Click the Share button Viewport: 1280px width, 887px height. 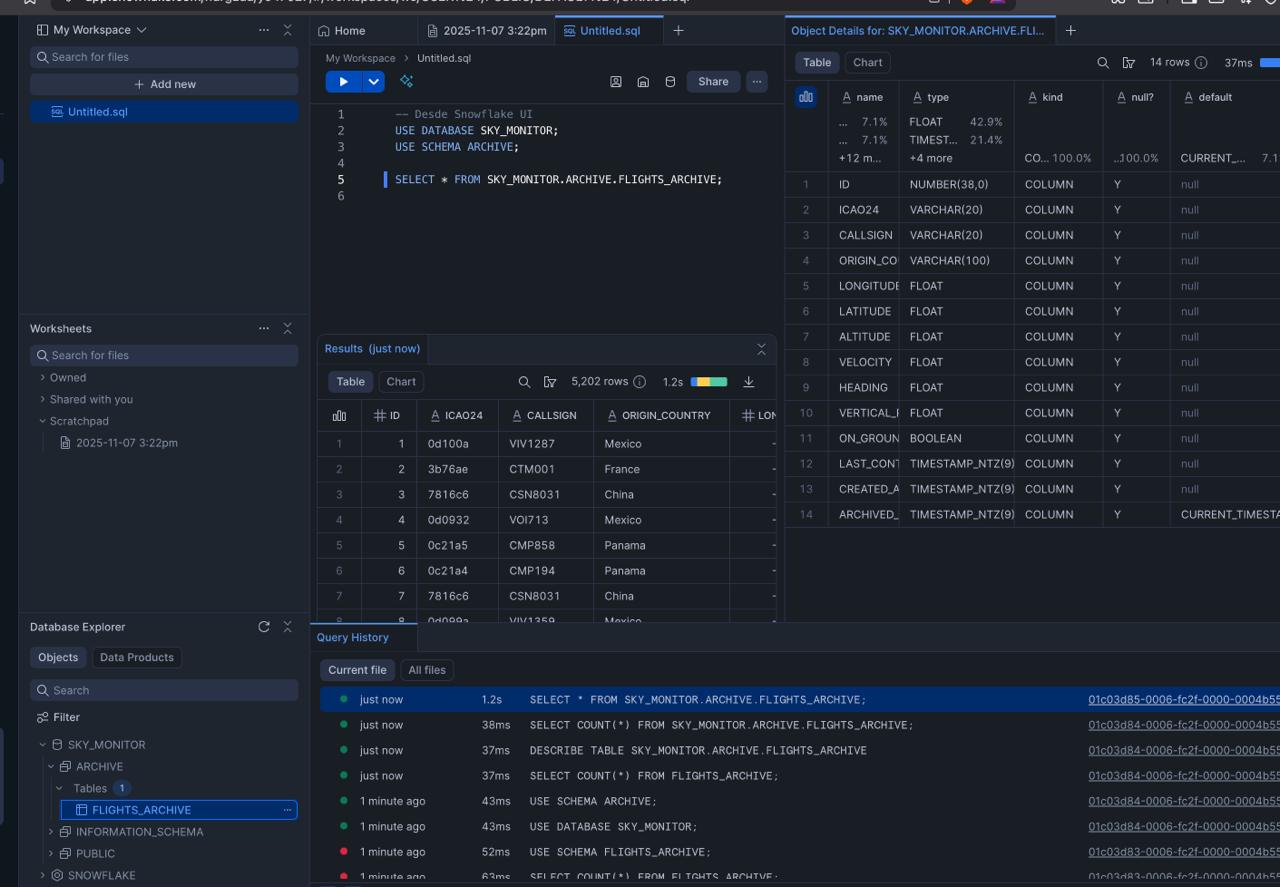[713, 82]
